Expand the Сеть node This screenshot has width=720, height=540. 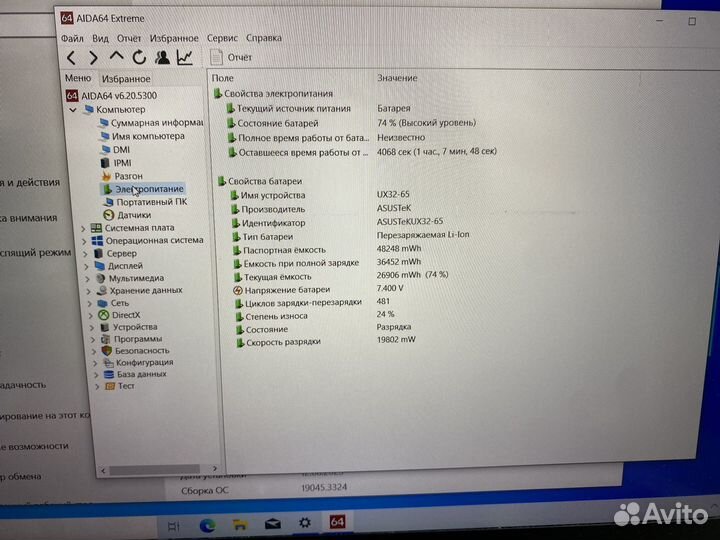click(x=90, y=303)
